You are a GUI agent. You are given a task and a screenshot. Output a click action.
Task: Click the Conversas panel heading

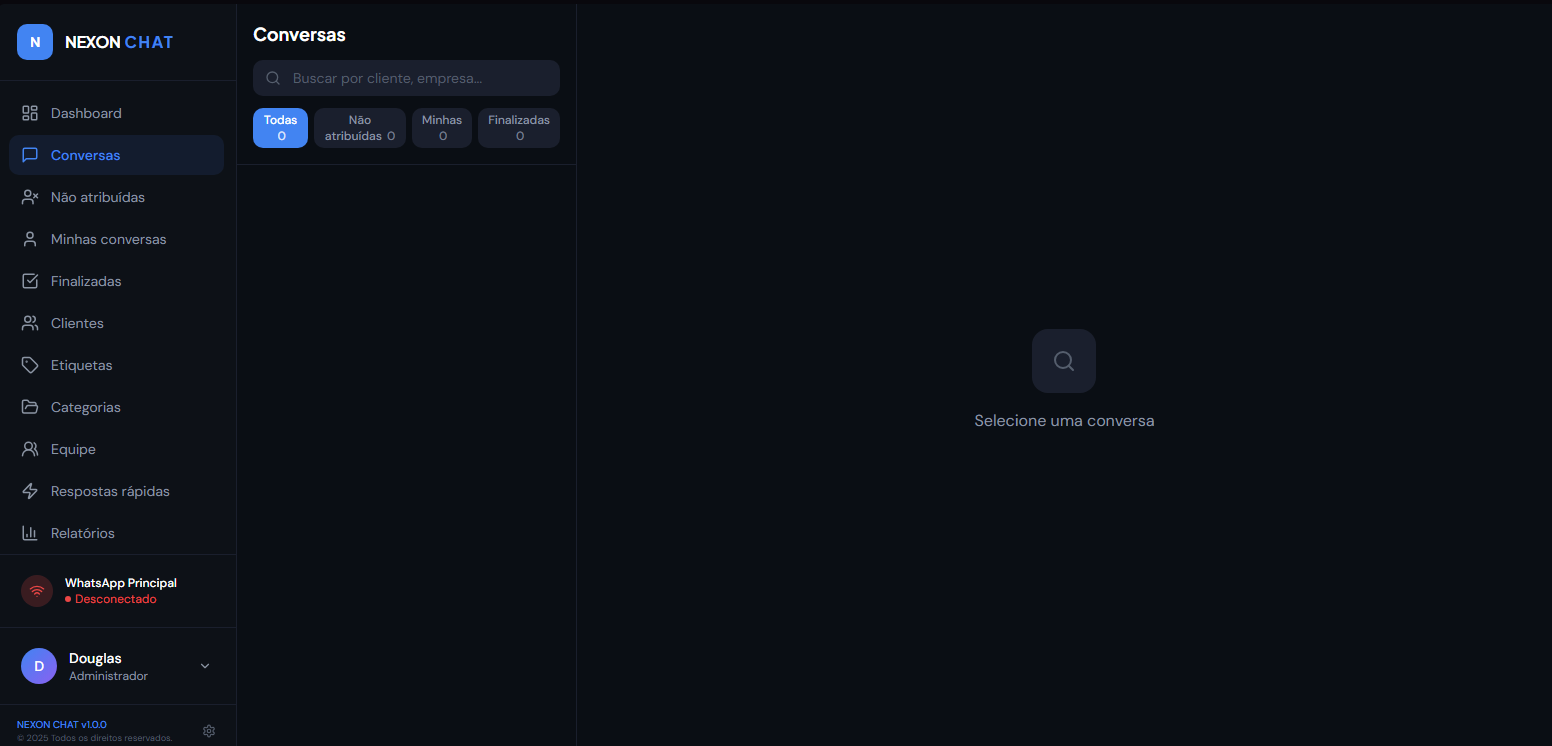pos(299,35)
